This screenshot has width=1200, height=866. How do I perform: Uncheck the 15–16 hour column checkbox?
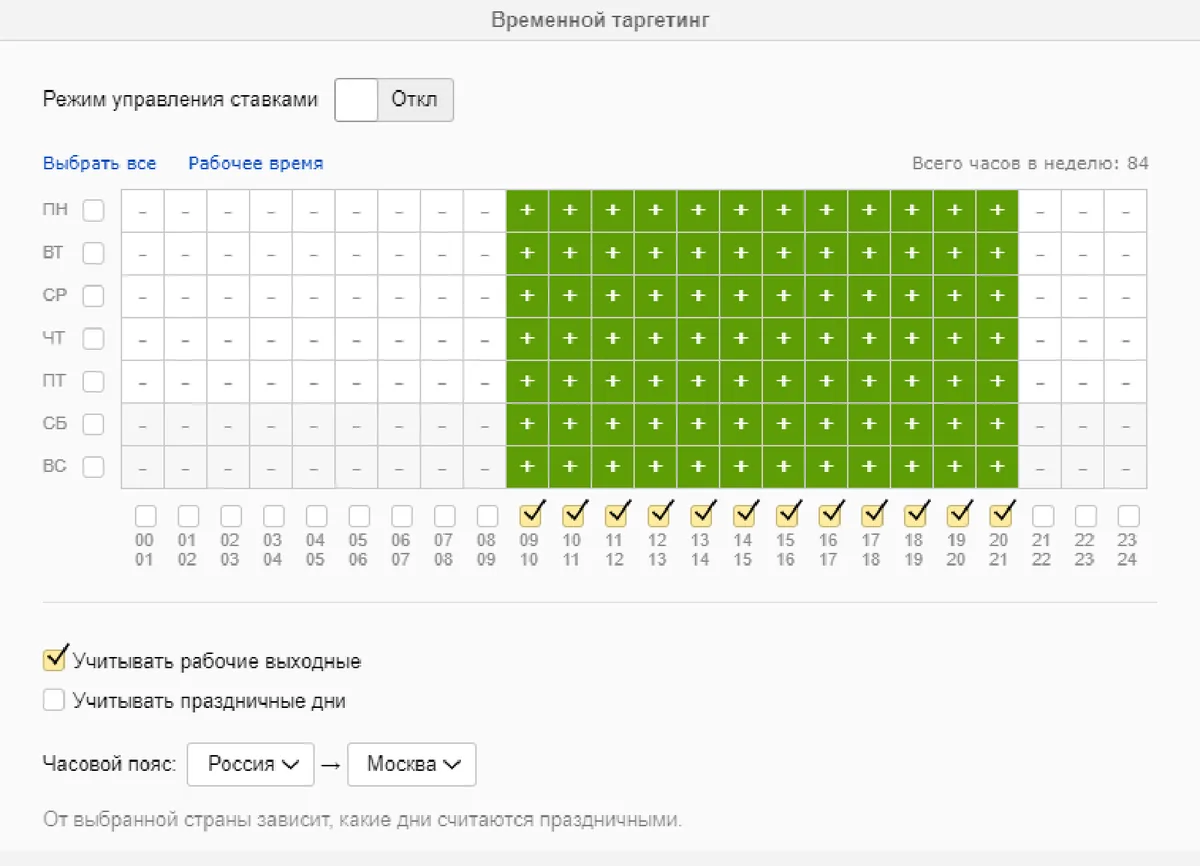pos(786,516)
